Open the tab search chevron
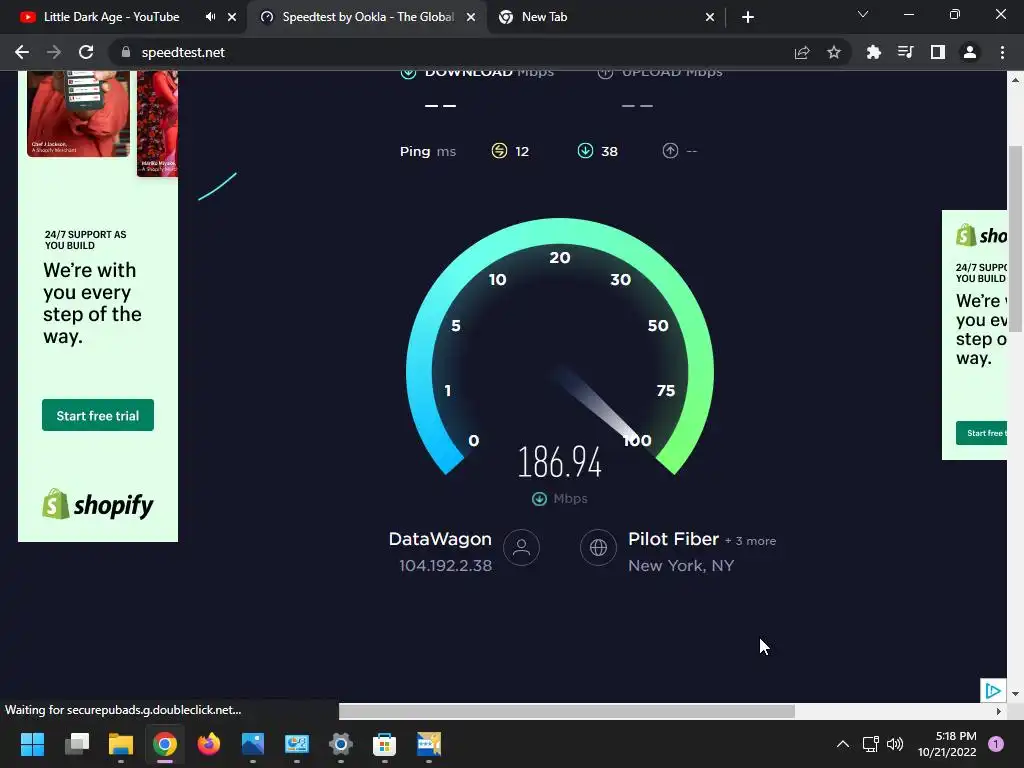 863,14
